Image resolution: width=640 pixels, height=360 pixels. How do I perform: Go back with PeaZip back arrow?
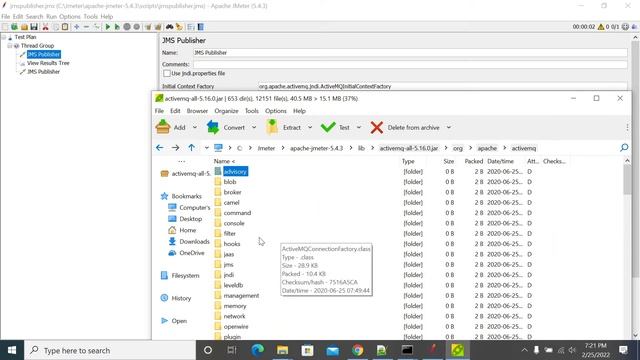[x=160, y=148]
